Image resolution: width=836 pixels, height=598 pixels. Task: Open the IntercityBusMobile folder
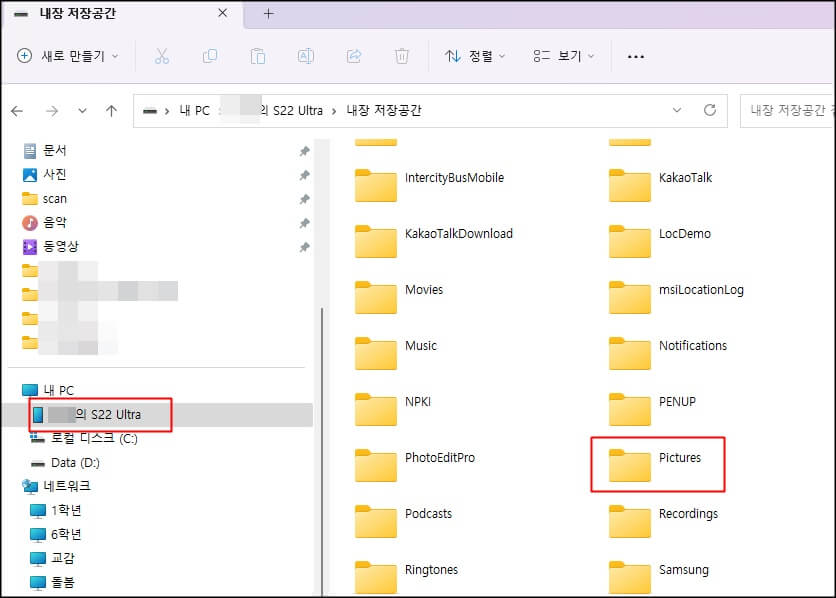430,184
